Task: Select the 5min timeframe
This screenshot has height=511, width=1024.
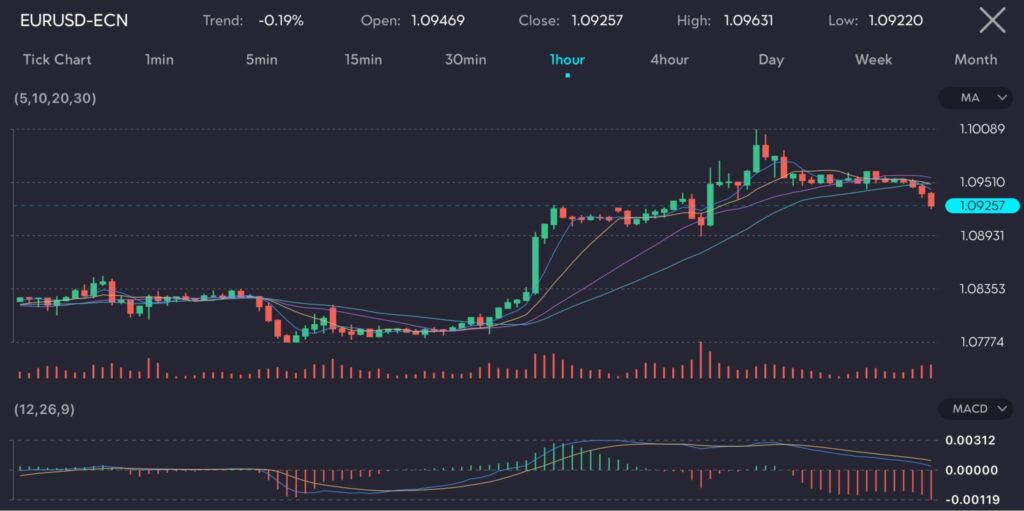Action: [261, 59]
